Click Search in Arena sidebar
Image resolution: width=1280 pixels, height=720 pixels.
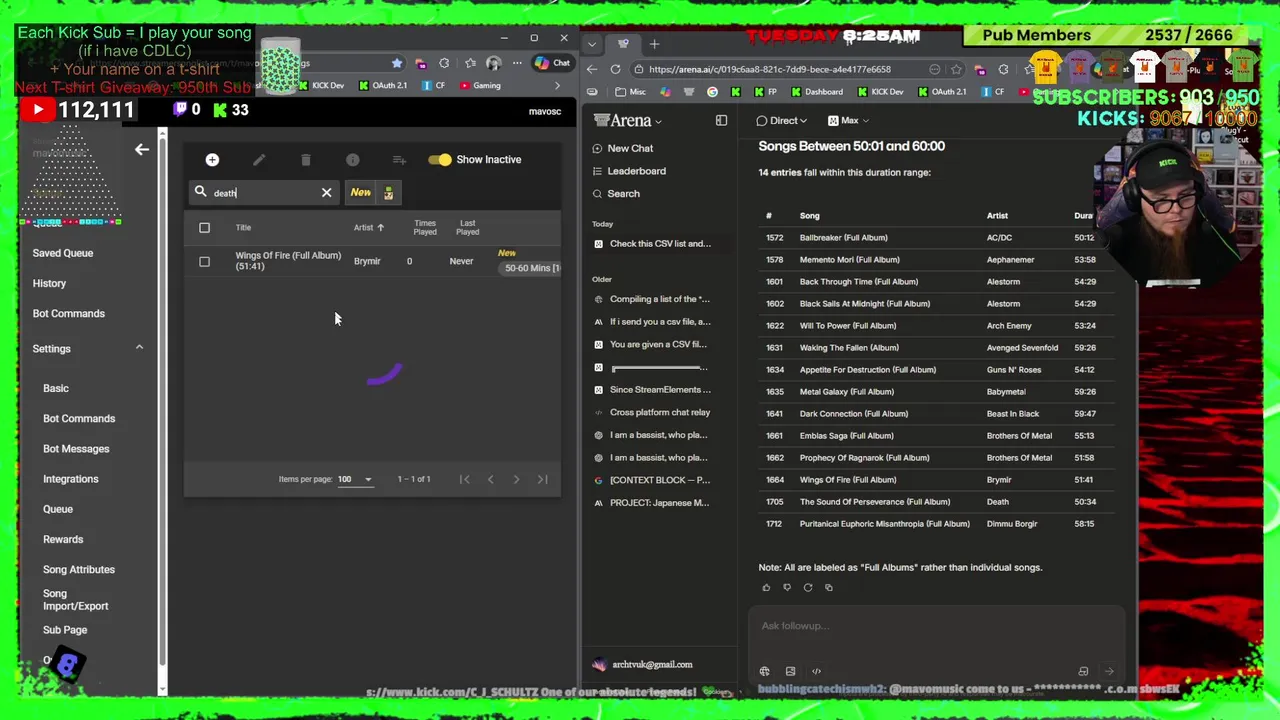[x=616, y=194]
